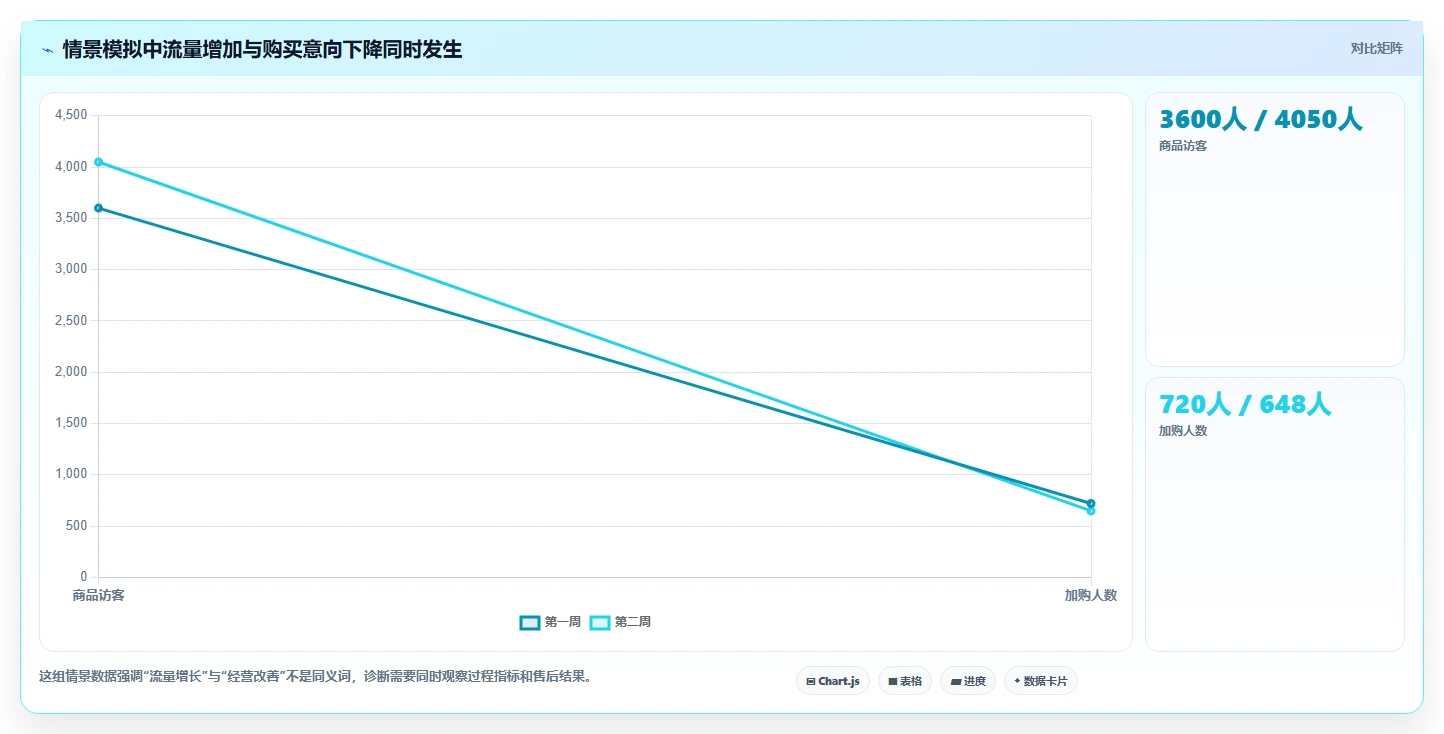
Task: Click the 第二周 data point at 商品访客
Action: [x=98, y=162]
